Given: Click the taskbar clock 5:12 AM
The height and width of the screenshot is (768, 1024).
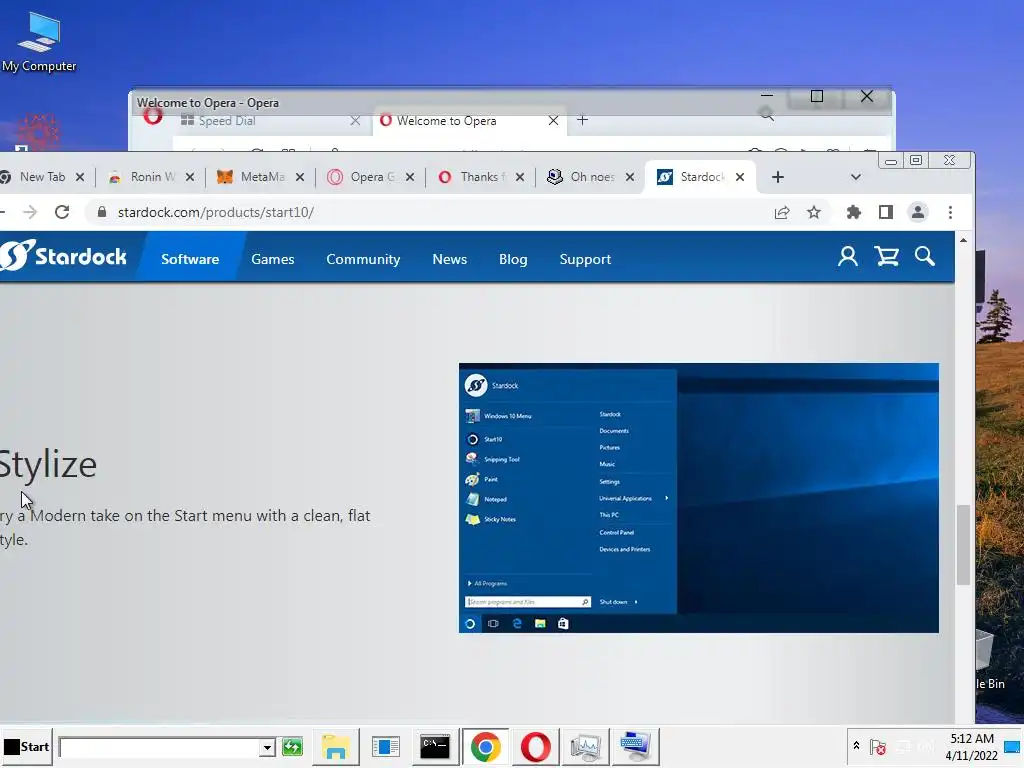Looking at the screenshot, I should click(972, 739).
